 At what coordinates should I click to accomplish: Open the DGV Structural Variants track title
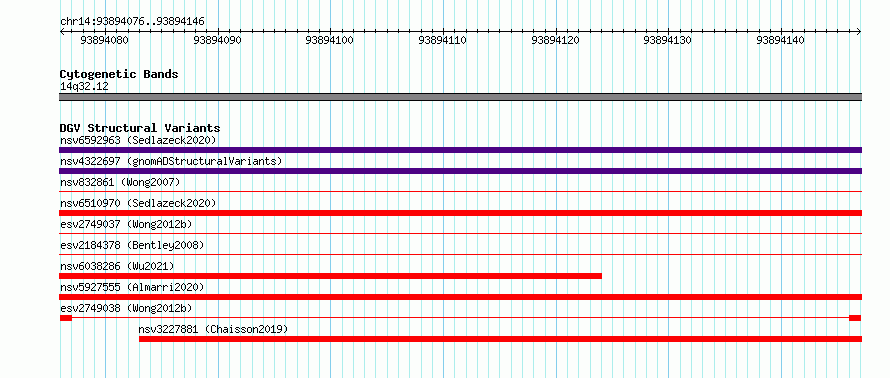tap(140, 128)
